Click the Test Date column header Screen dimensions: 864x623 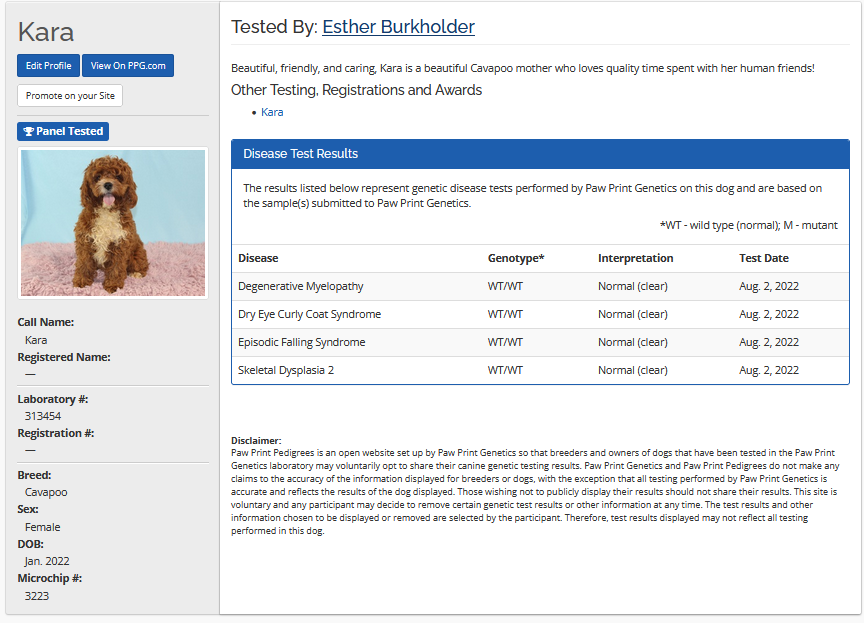click(764, 258)
